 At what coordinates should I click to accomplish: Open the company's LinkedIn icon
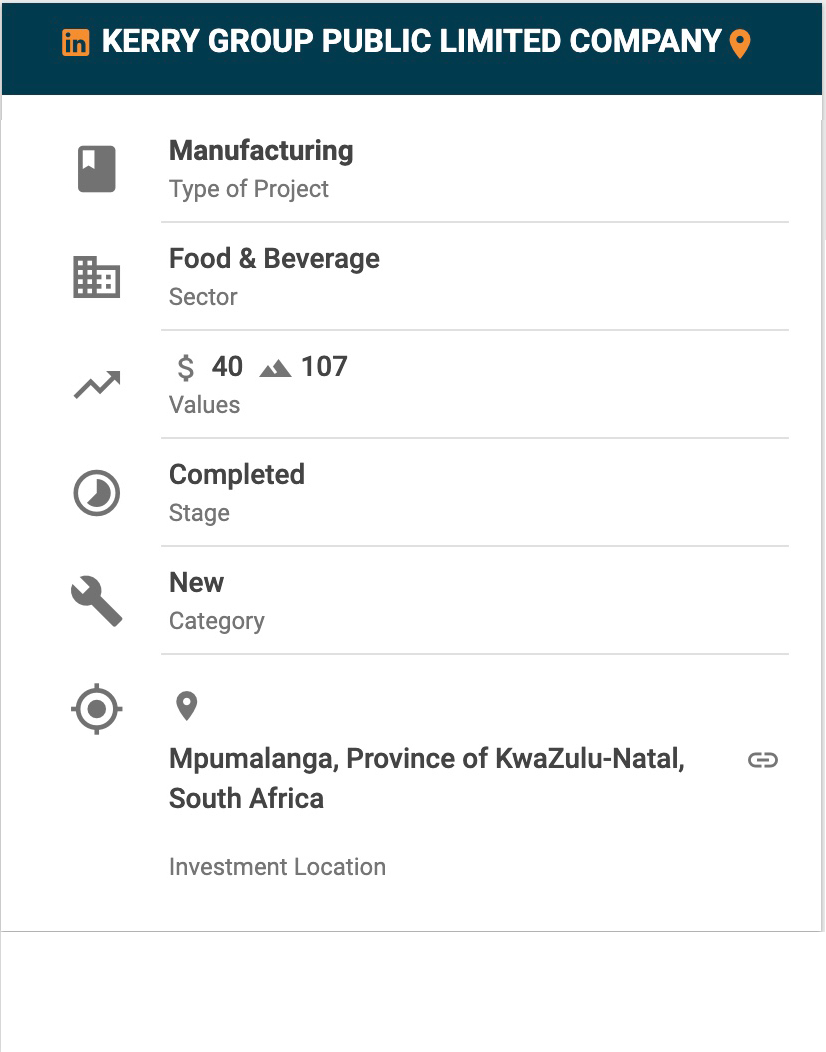[x=76, y=42]
